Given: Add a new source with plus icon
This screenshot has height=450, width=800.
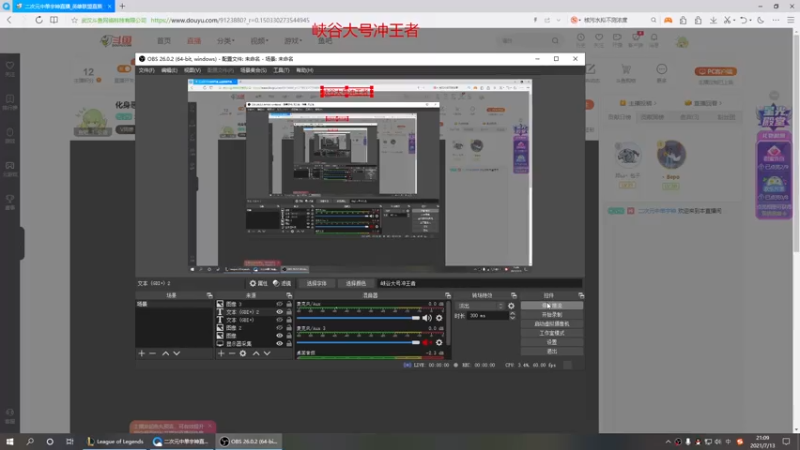Looking at the screenshot, I should coord(221,353).
